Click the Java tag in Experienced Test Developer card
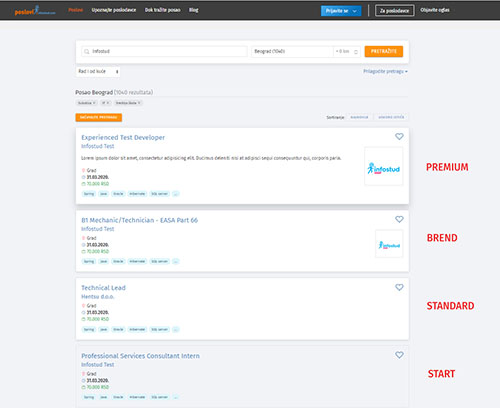The width and height of the screenshot is (500, 408). [104, 194]
